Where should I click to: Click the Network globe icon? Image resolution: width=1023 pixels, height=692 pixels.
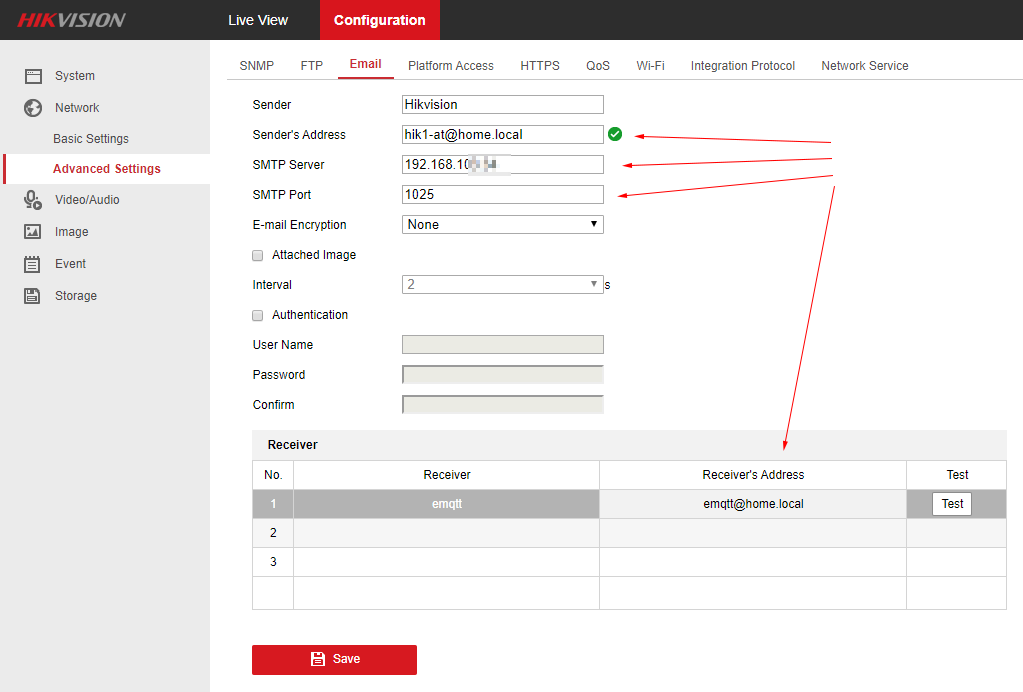(x=33, y=108)
